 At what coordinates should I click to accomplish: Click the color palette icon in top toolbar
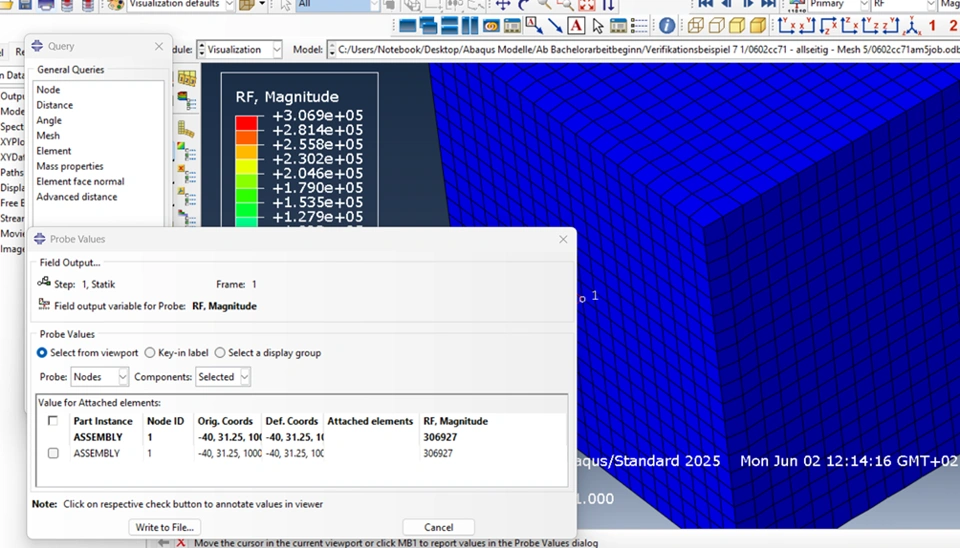pyautogui.click(x=115, y=5)
